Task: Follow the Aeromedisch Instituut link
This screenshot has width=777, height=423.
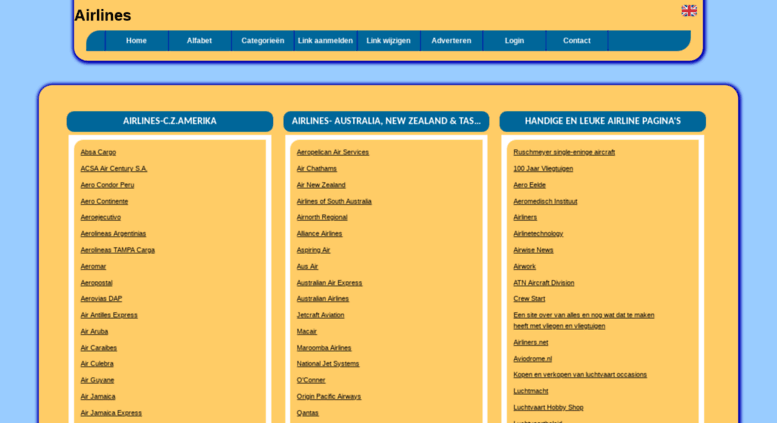Action: [545, 201]
